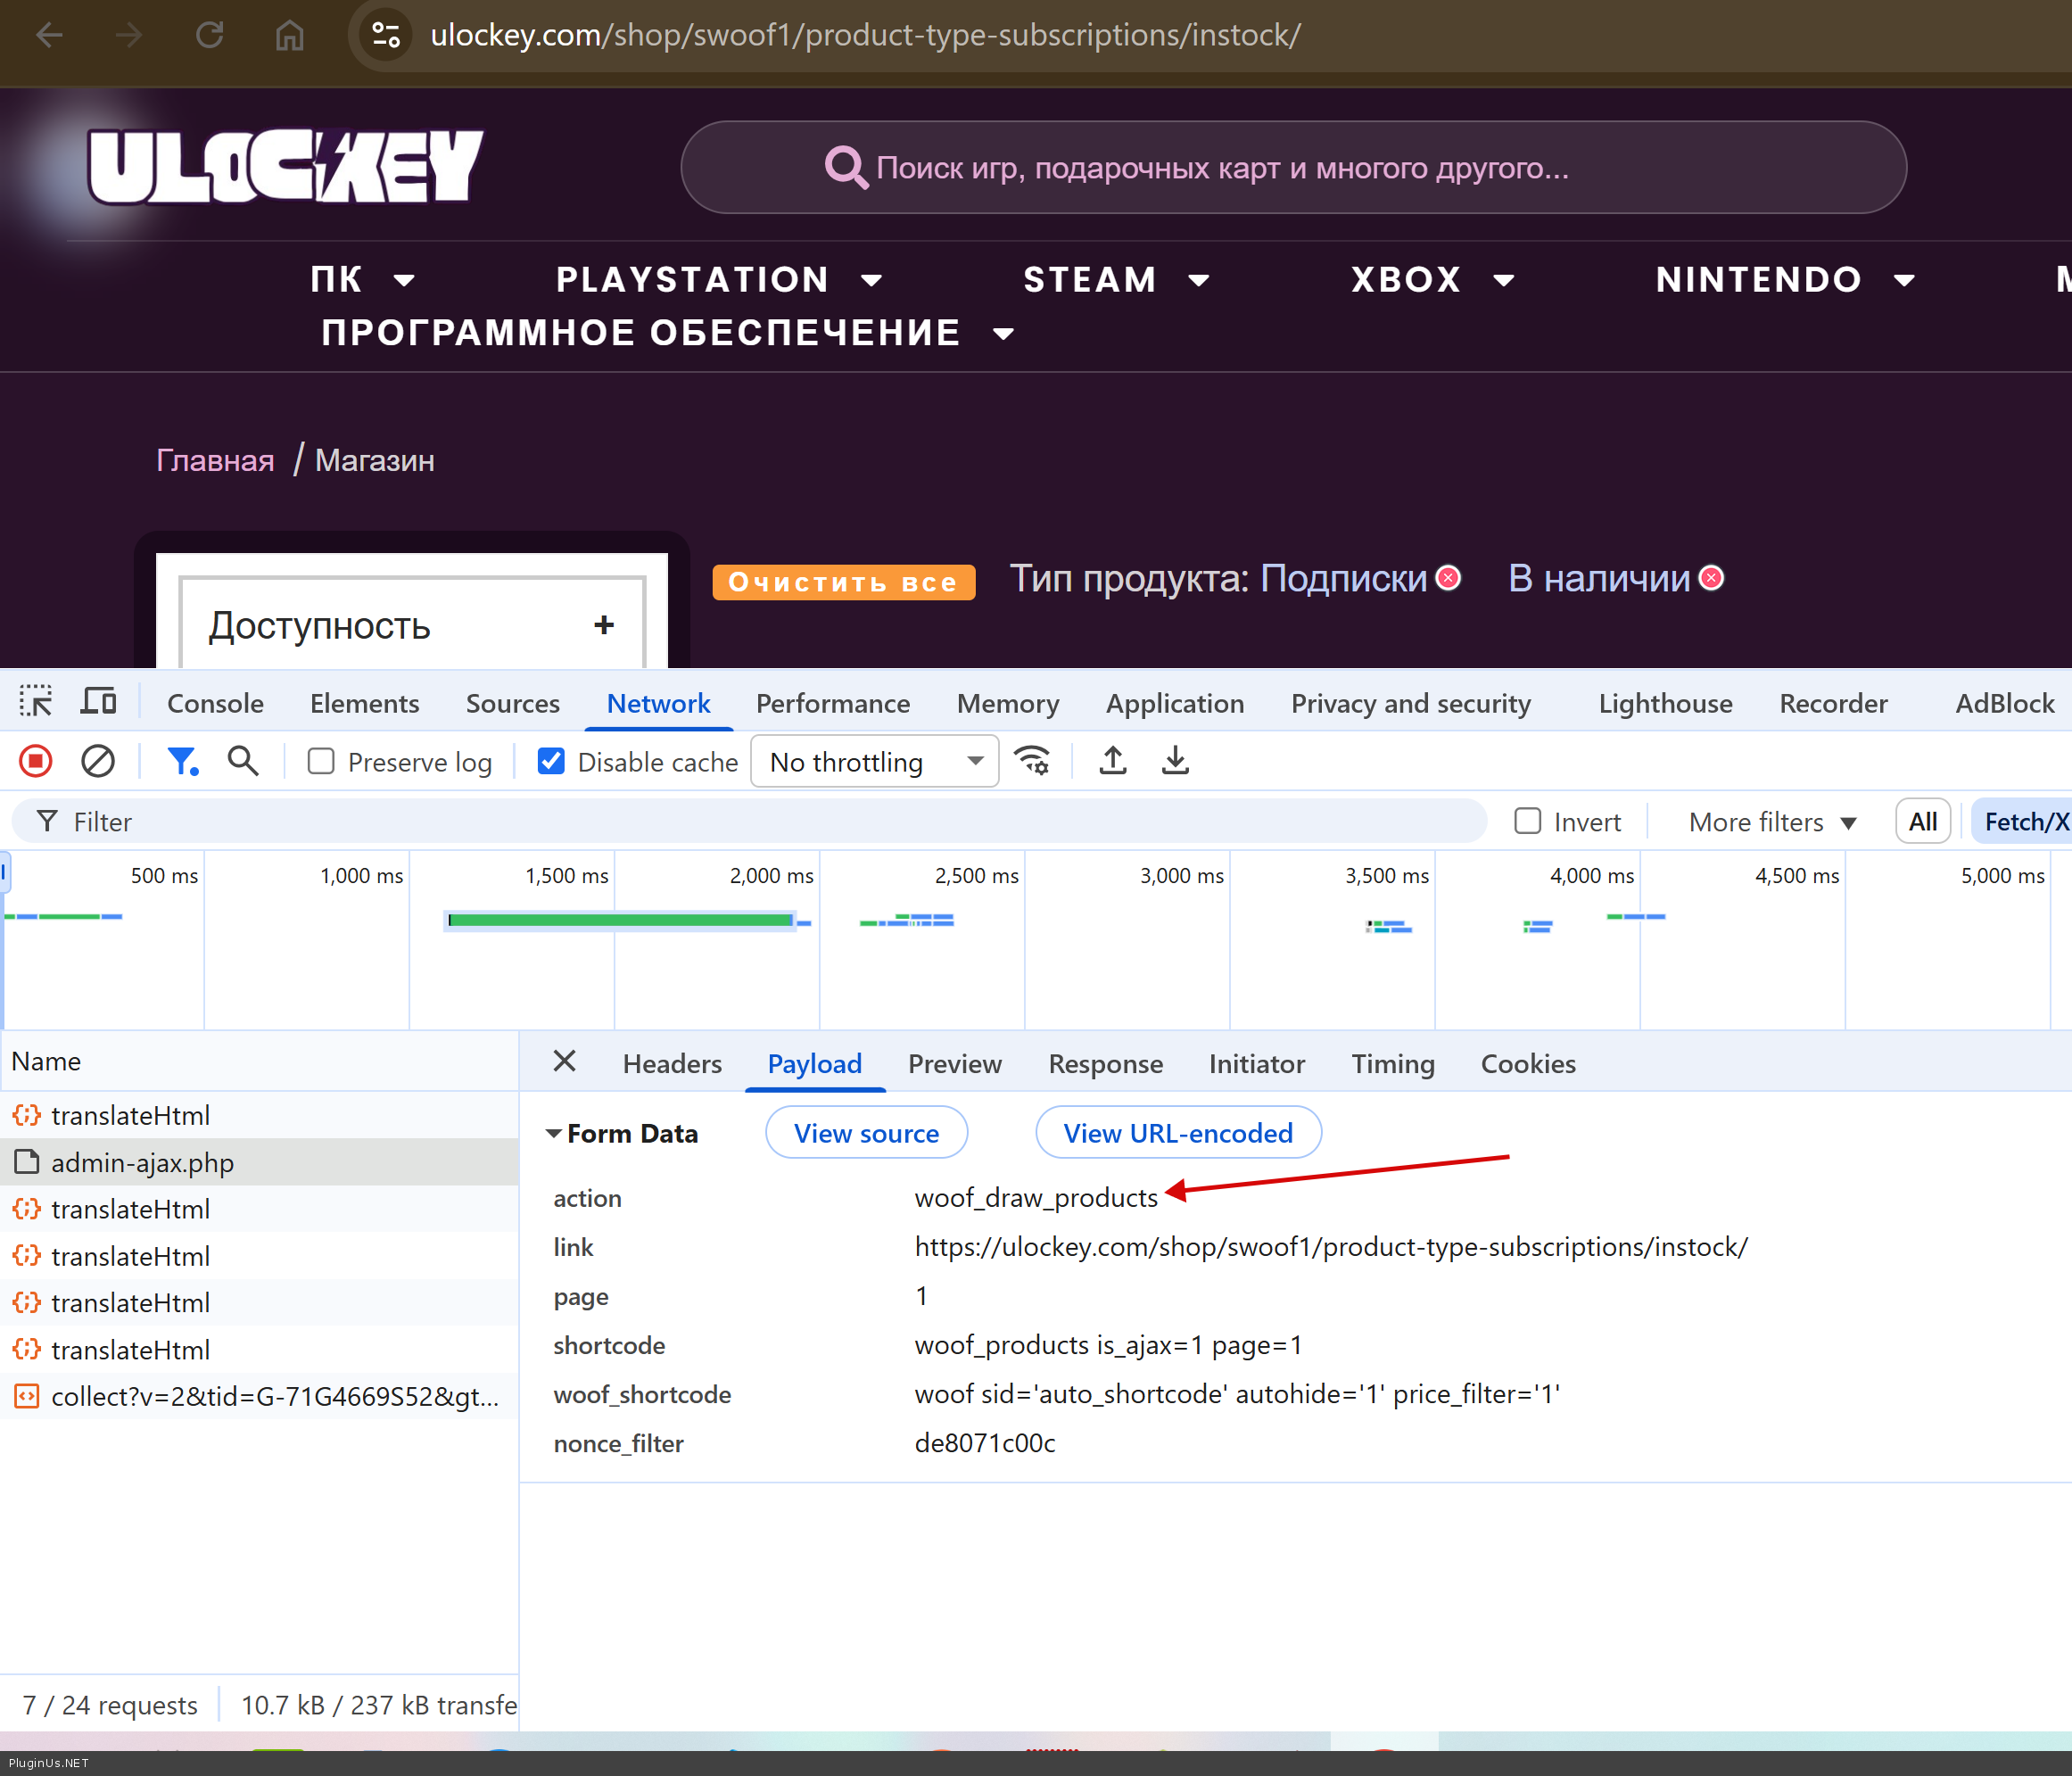Check the Invert filter checkbox

coord(1527,822)
